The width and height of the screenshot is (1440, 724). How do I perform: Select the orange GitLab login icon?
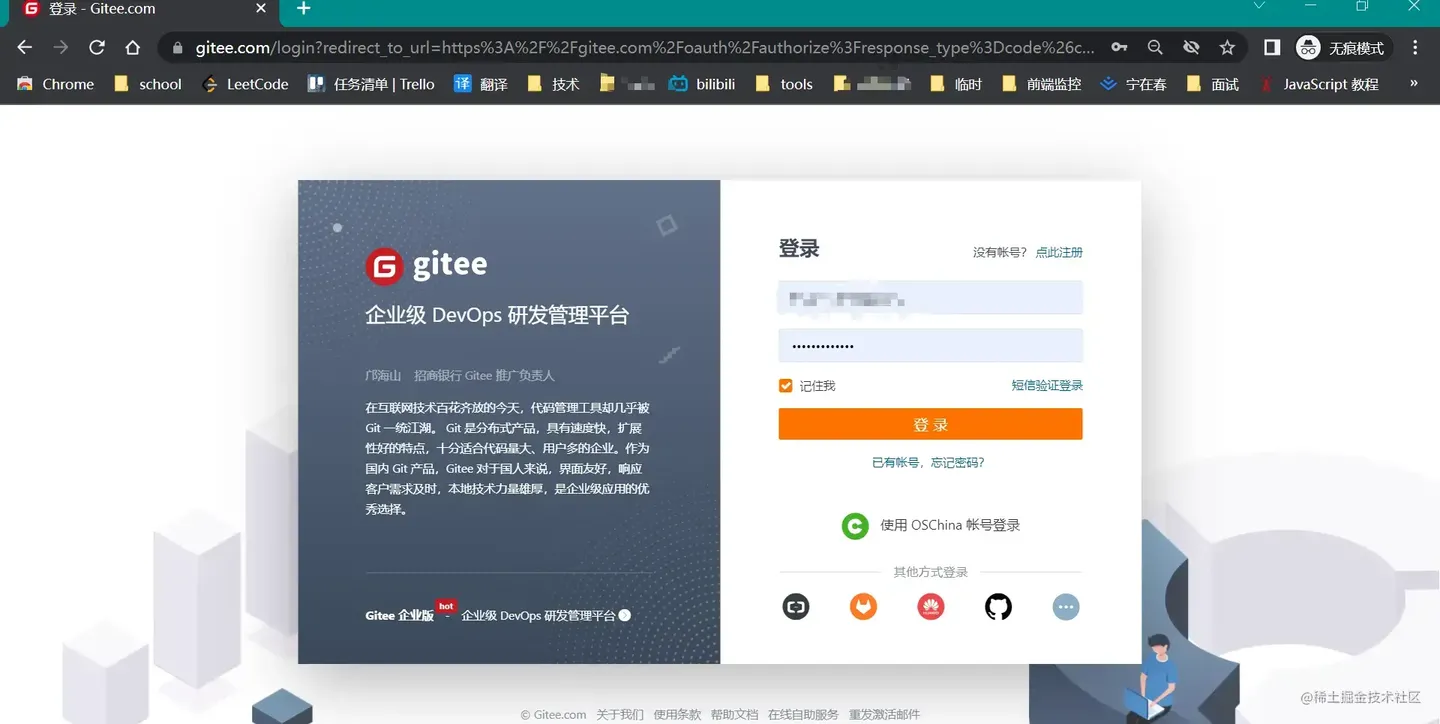[x=863, y=607]
